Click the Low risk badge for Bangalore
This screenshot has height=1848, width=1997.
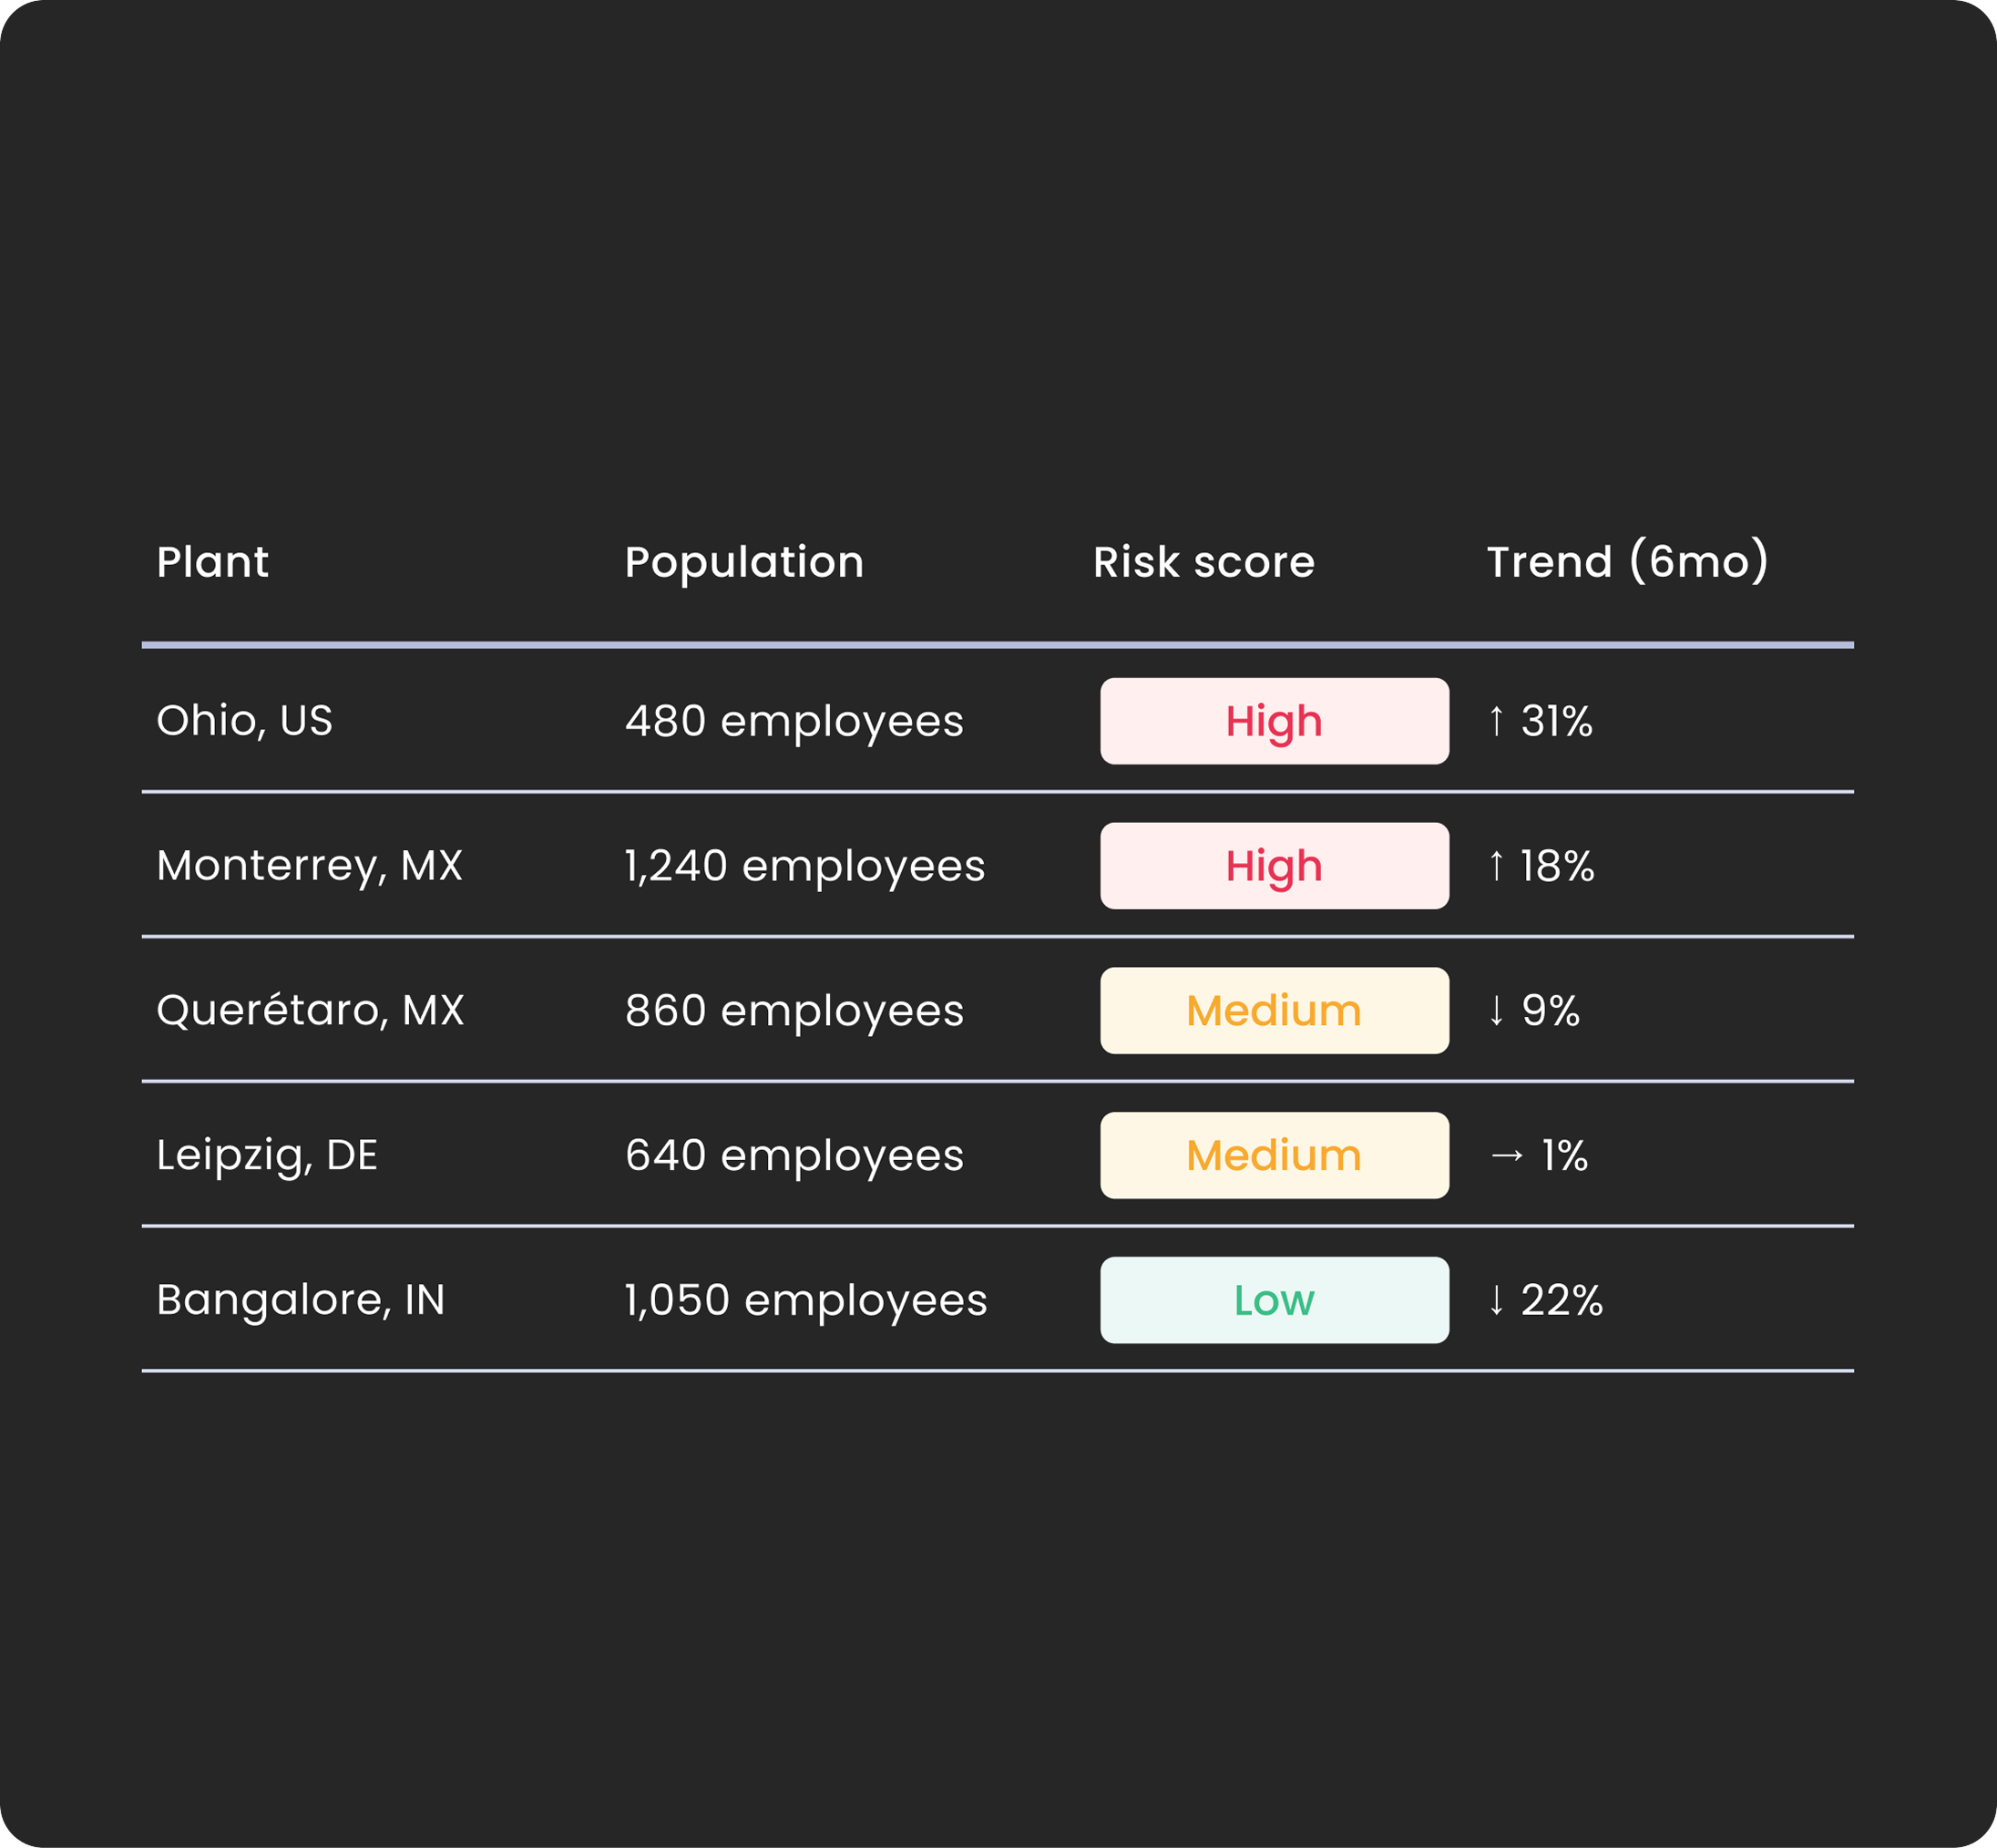[1274, 1300]
